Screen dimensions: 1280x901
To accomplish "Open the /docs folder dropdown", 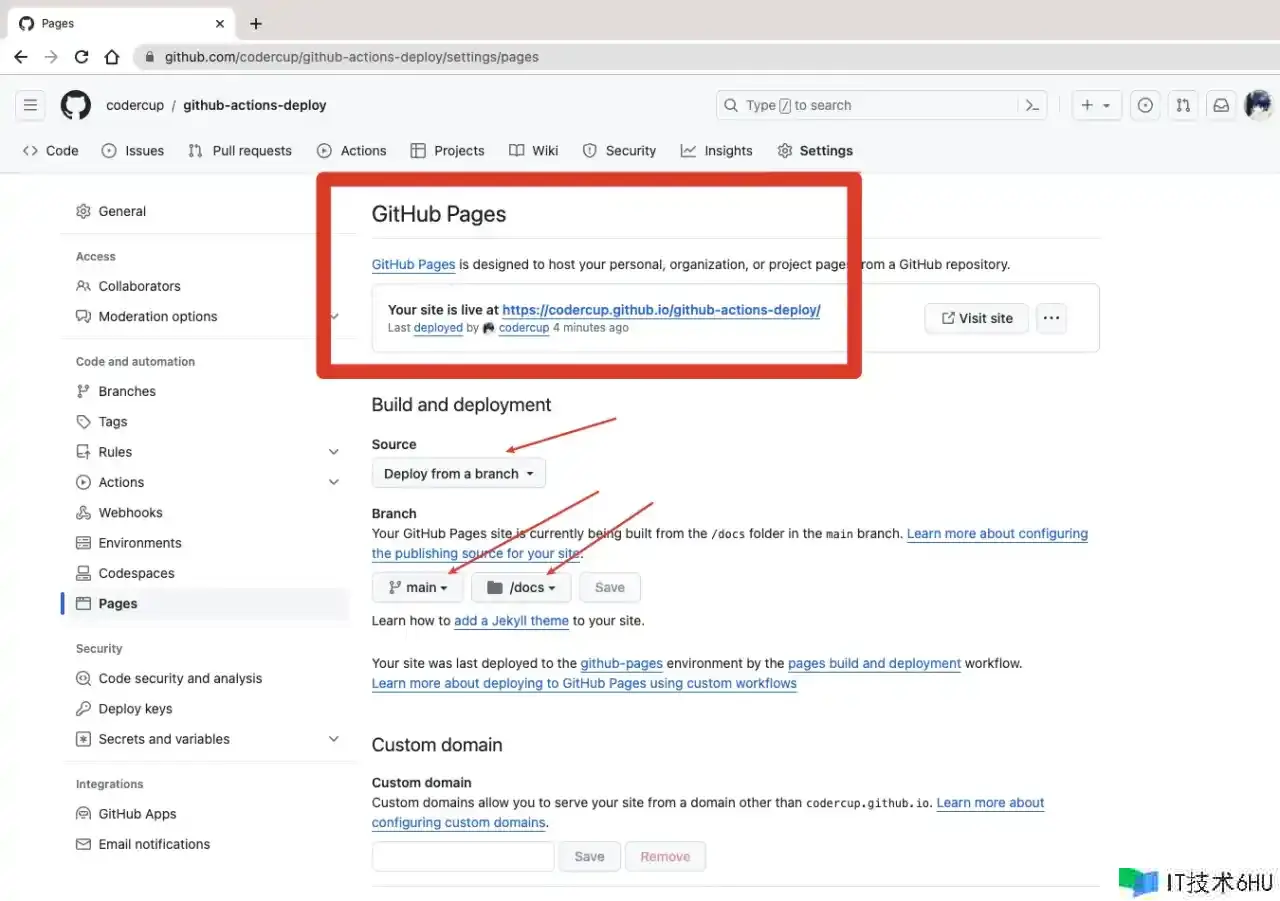I will point(521,588).
